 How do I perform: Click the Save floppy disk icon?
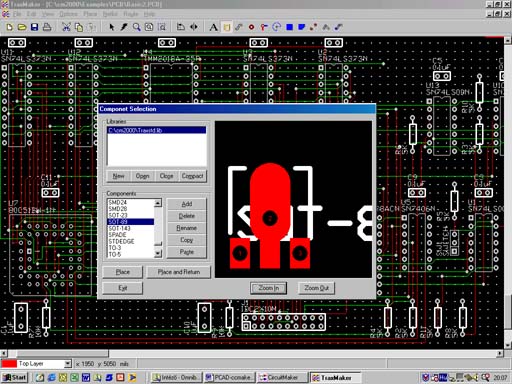click(34, 27)
